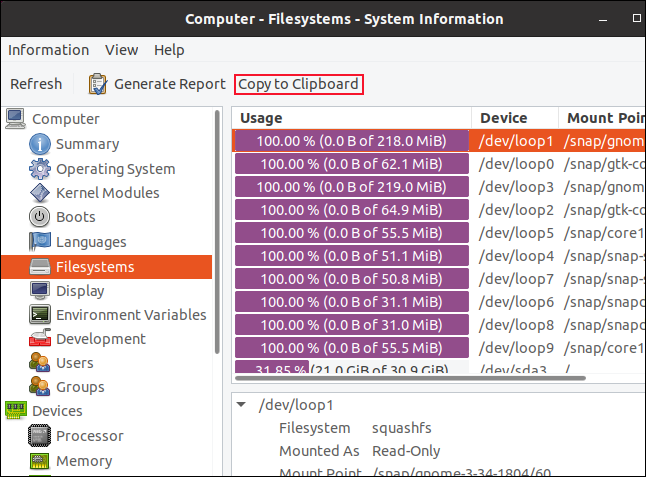
Task: Click the Generate Report clipboard icon
Action: (98, 84)
